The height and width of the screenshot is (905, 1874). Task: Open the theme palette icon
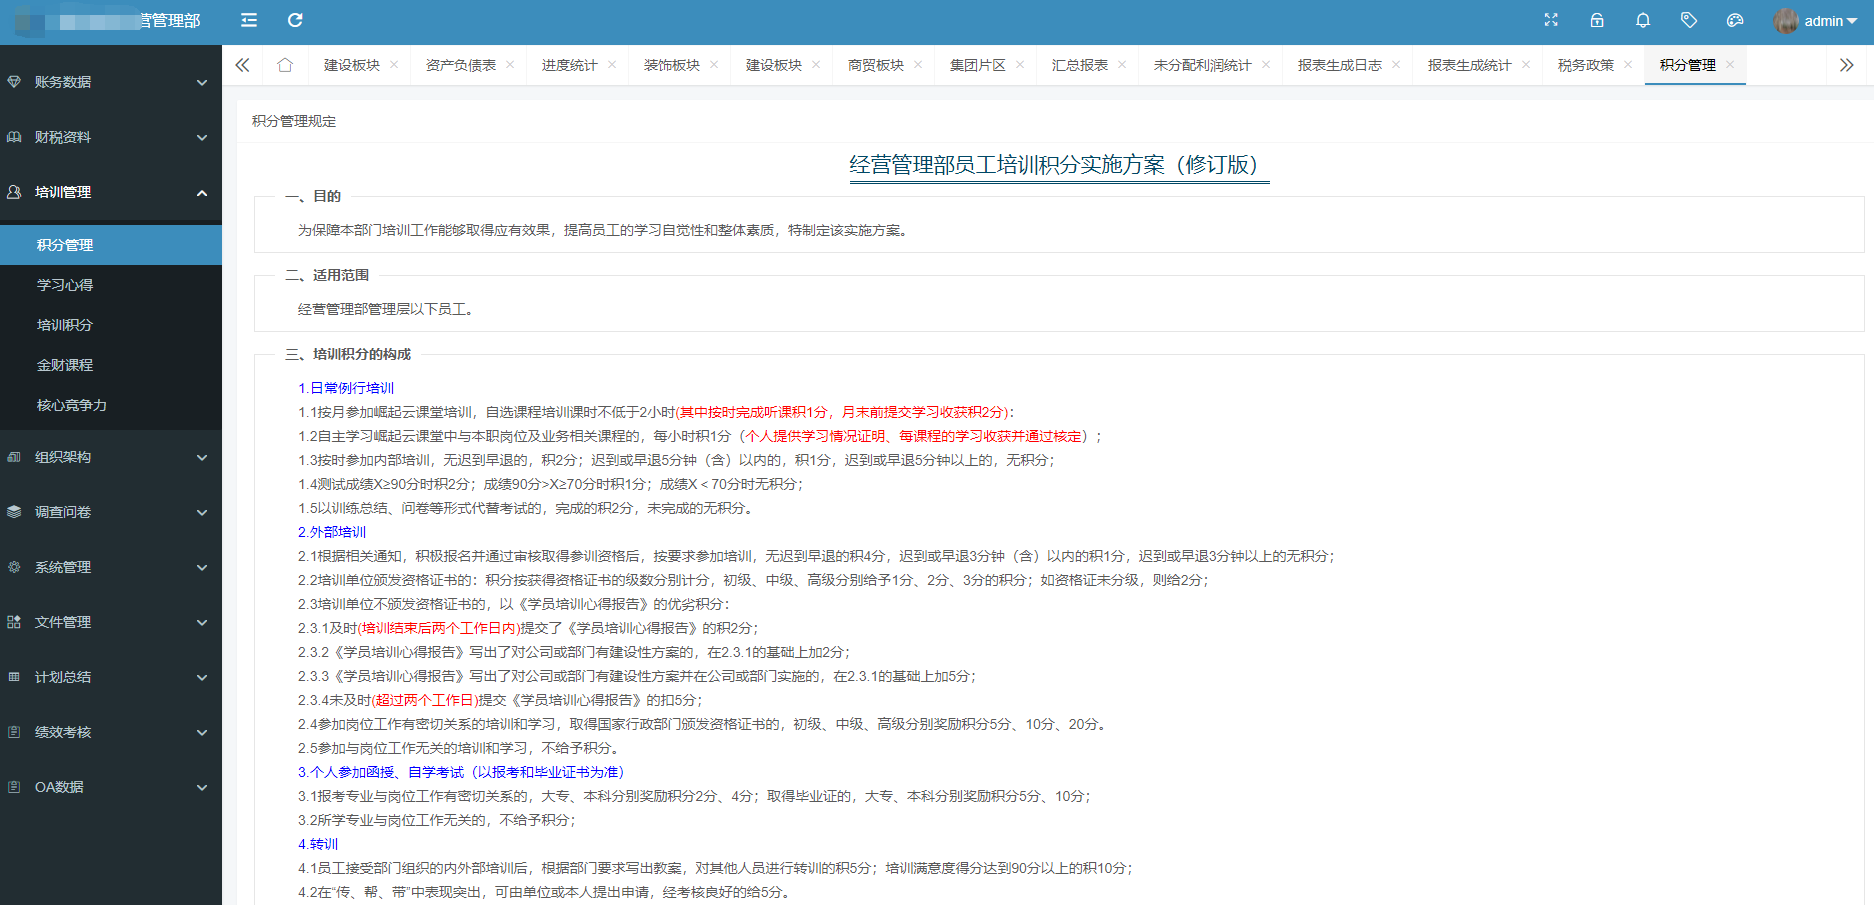coord(1735,21)
